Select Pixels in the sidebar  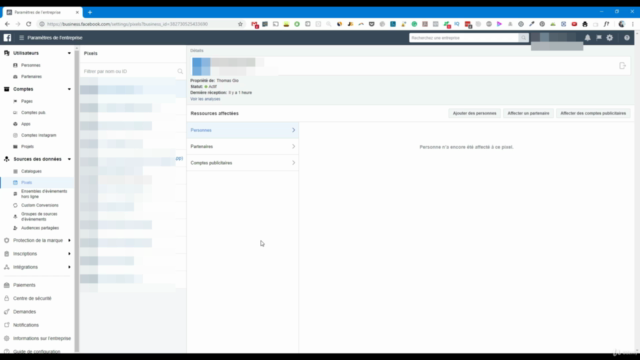tap(27, 182)
